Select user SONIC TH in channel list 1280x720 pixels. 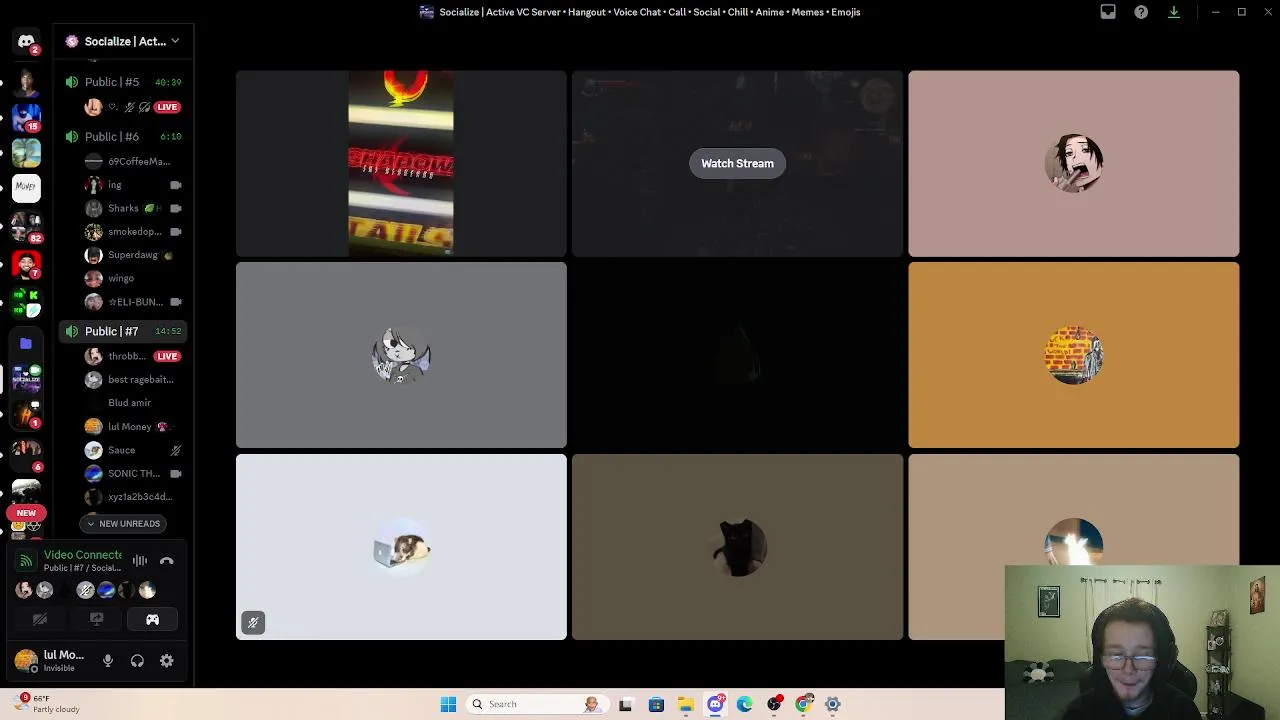132,473
